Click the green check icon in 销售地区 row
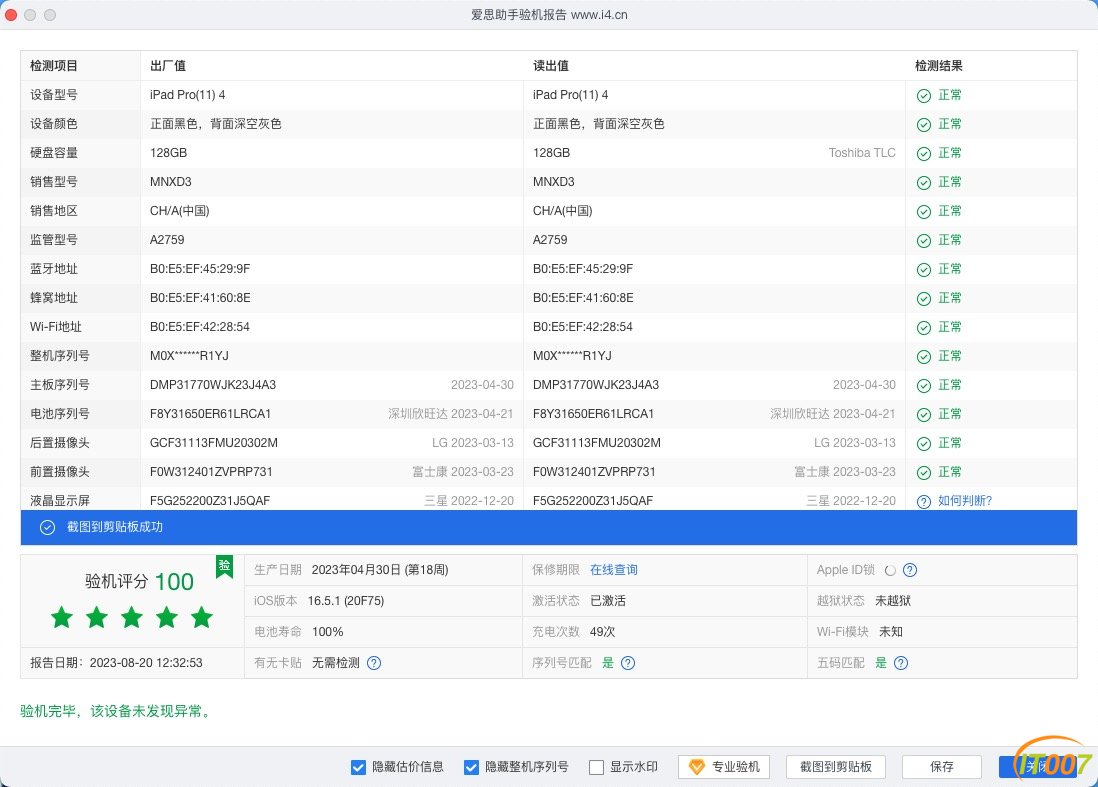This screenshot has width=1098, height=787. tap(924, 211)
